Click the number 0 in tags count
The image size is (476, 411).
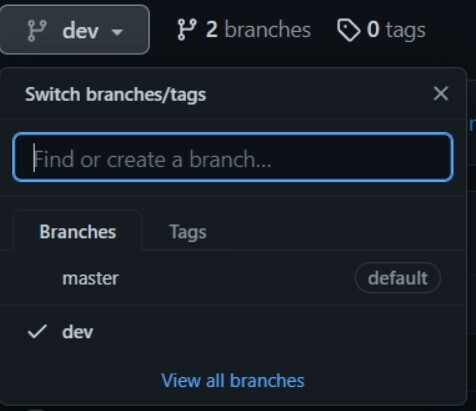click(x=373, y=29)
